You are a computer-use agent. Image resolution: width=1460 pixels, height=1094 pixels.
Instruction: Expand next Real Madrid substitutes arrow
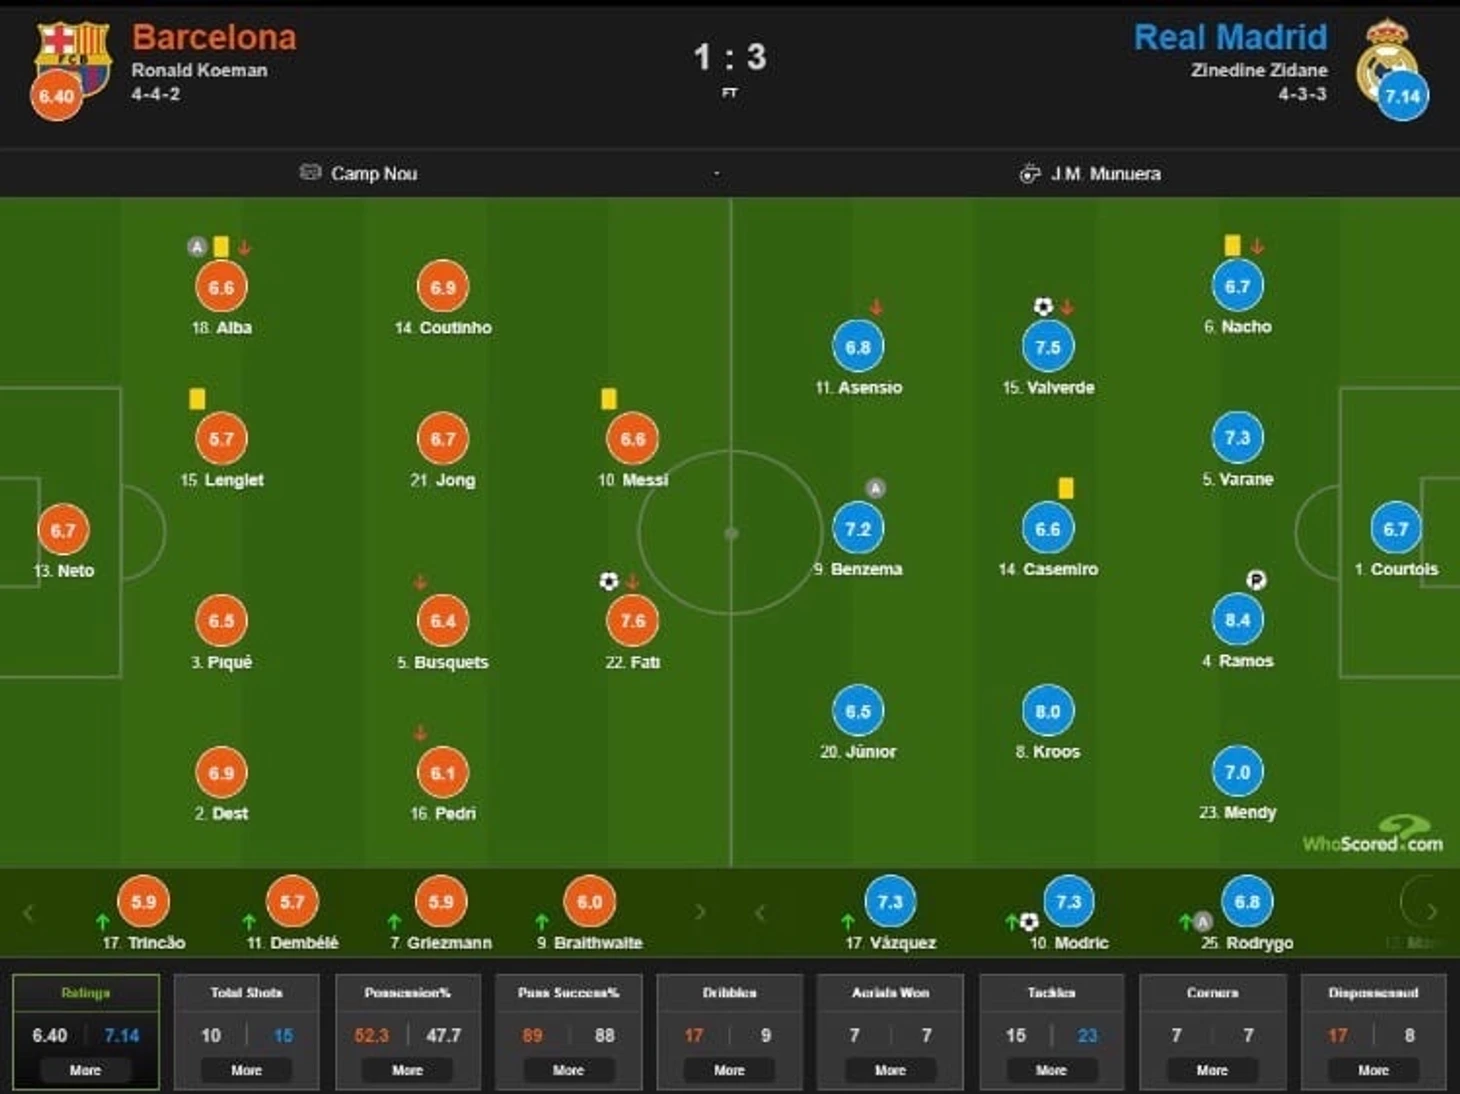pyautogui.click(x=1431, y=911)
